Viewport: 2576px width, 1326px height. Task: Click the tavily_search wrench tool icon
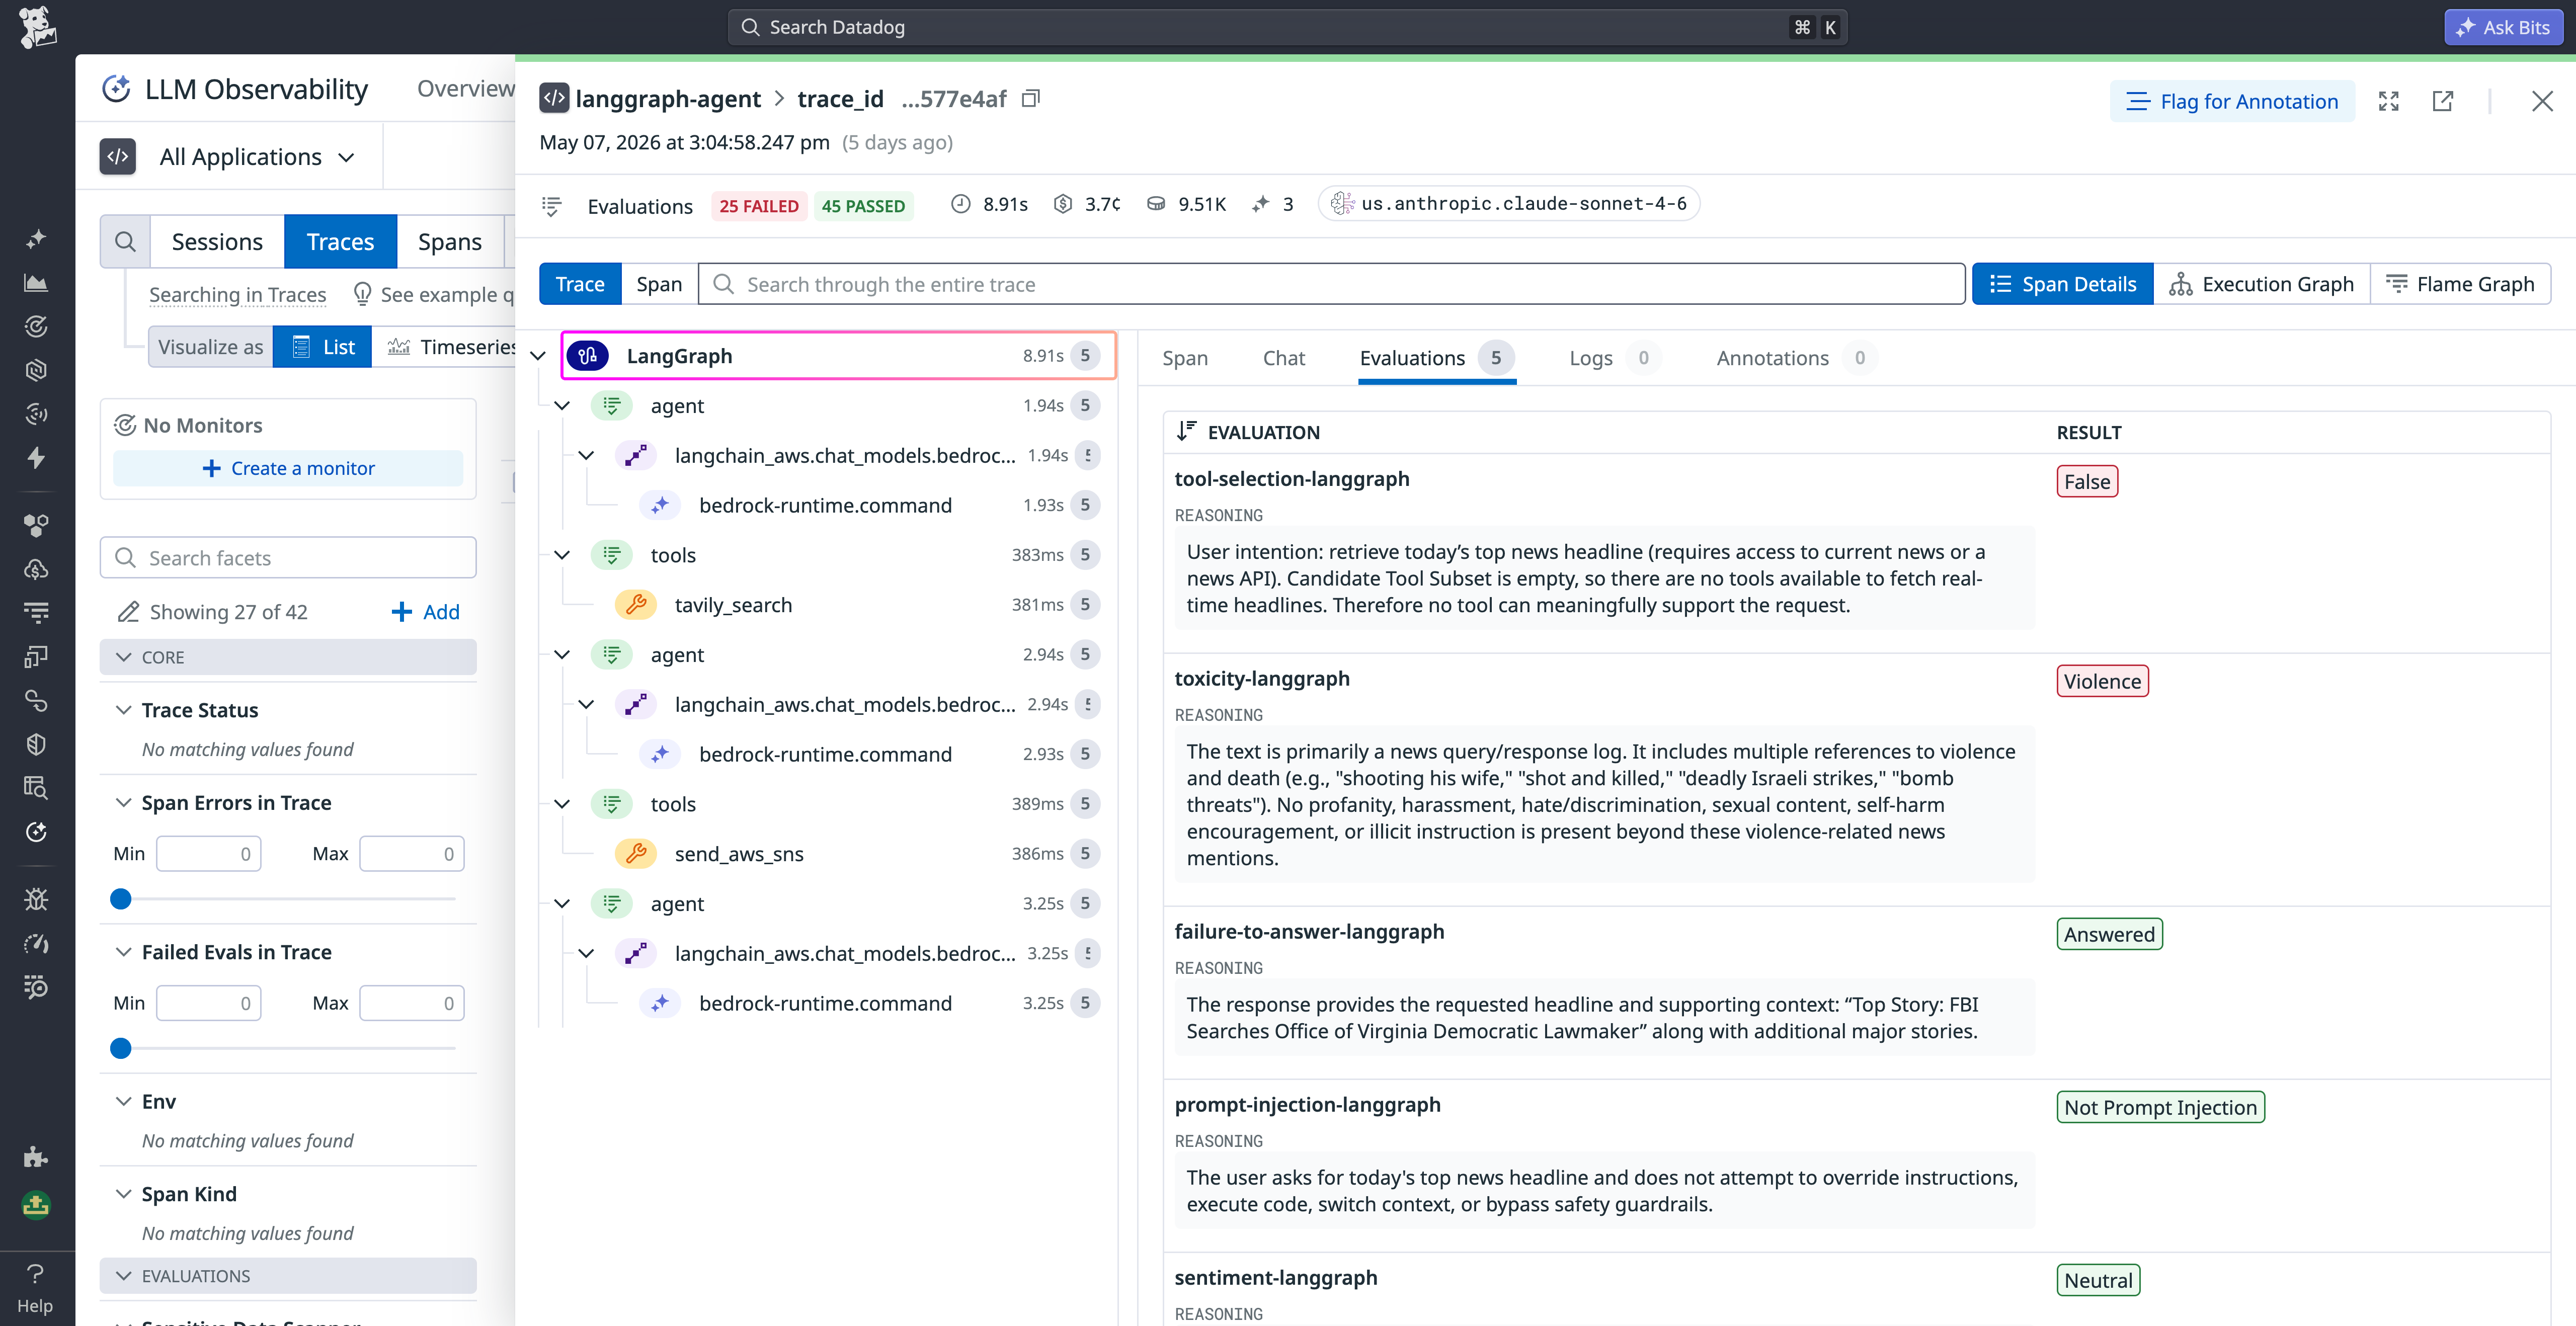(x=636, y=604)
